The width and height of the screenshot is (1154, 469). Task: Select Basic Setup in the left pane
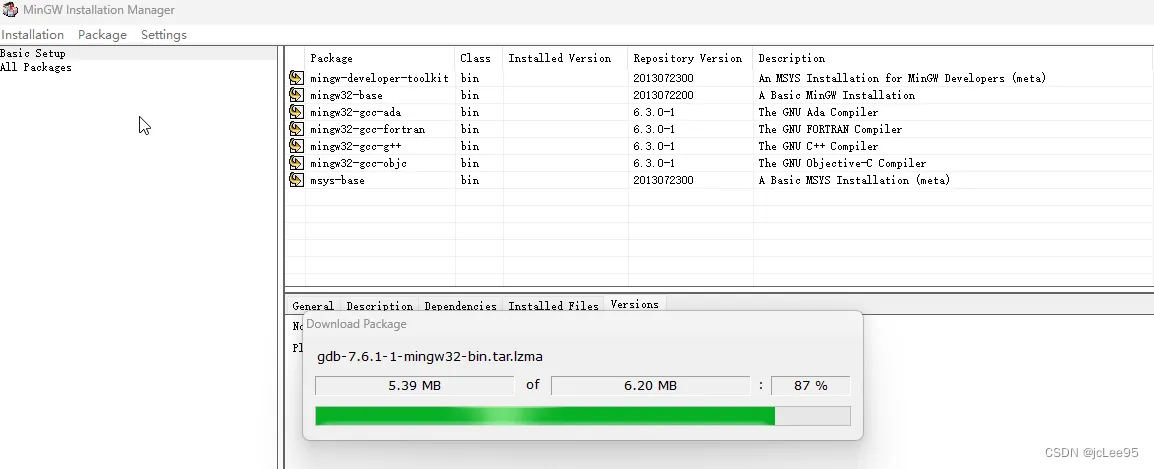coord(33,53)
